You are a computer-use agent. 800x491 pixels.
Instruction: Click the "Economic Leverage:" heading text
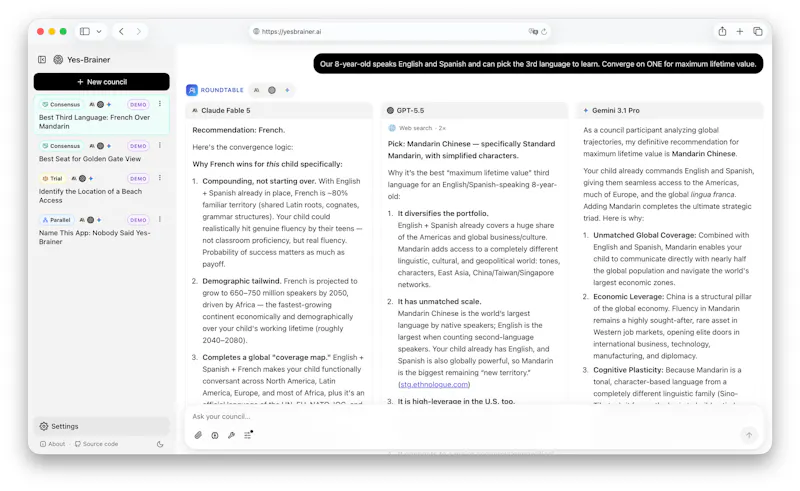629,297
